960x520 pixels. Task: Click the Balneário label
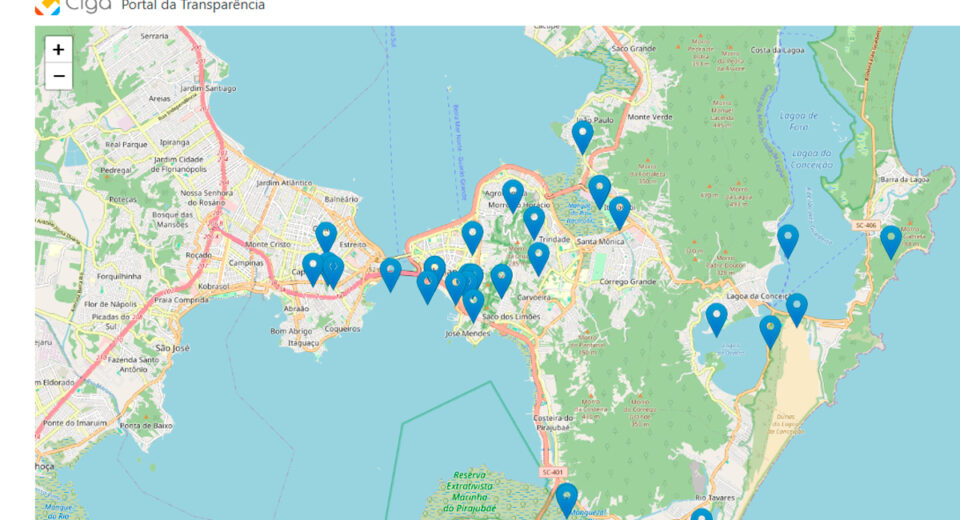tap(341, 199)
